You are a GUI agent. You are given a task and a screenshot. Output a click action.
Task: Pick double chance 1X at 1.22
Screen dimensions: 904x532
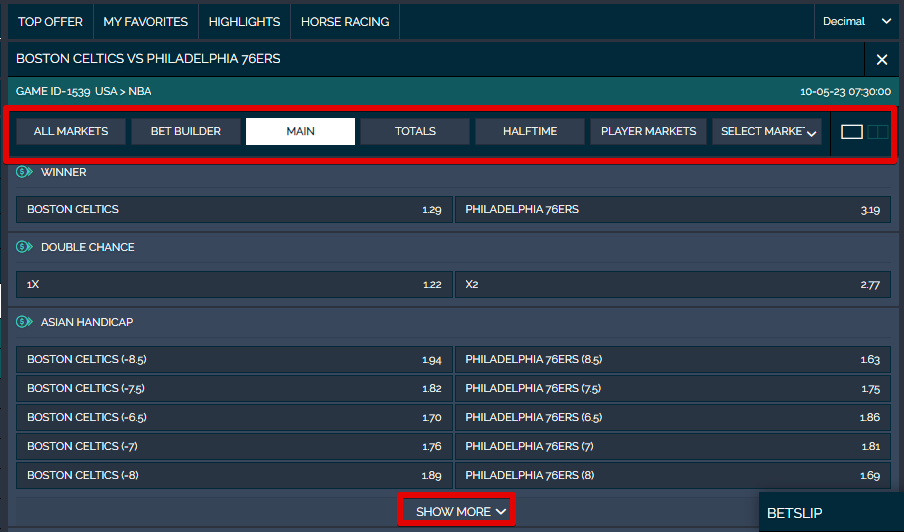coord(234,284)
